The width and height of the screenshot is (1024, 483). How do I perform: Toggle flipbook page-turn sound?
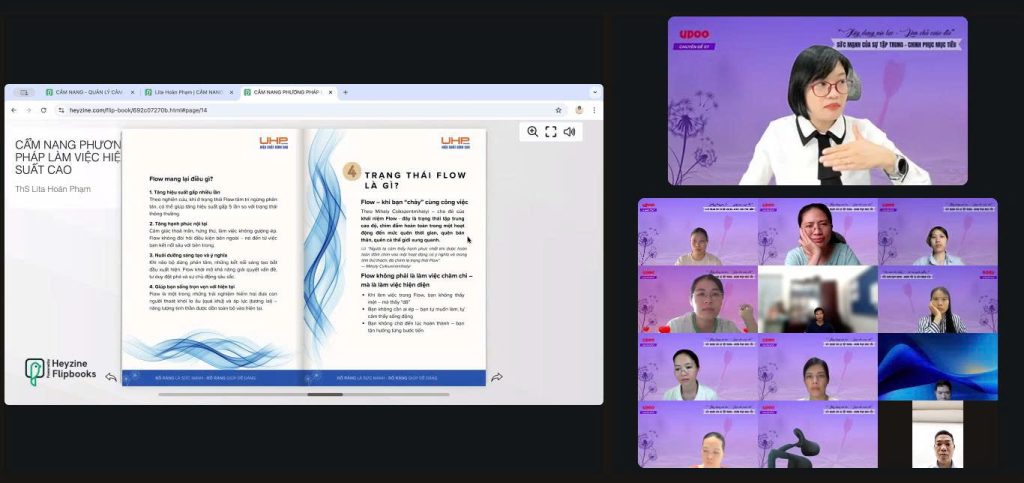pyautogui.click(x=569, y=131)
